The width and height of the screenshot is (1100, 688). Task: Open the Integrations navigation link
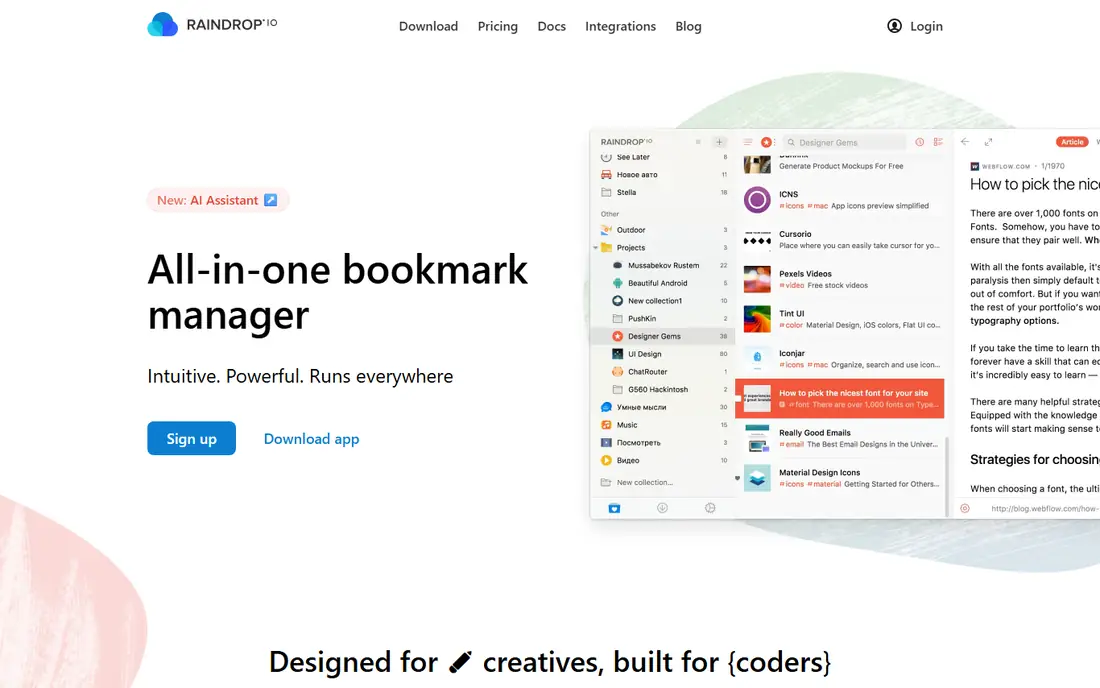point(620,26)
